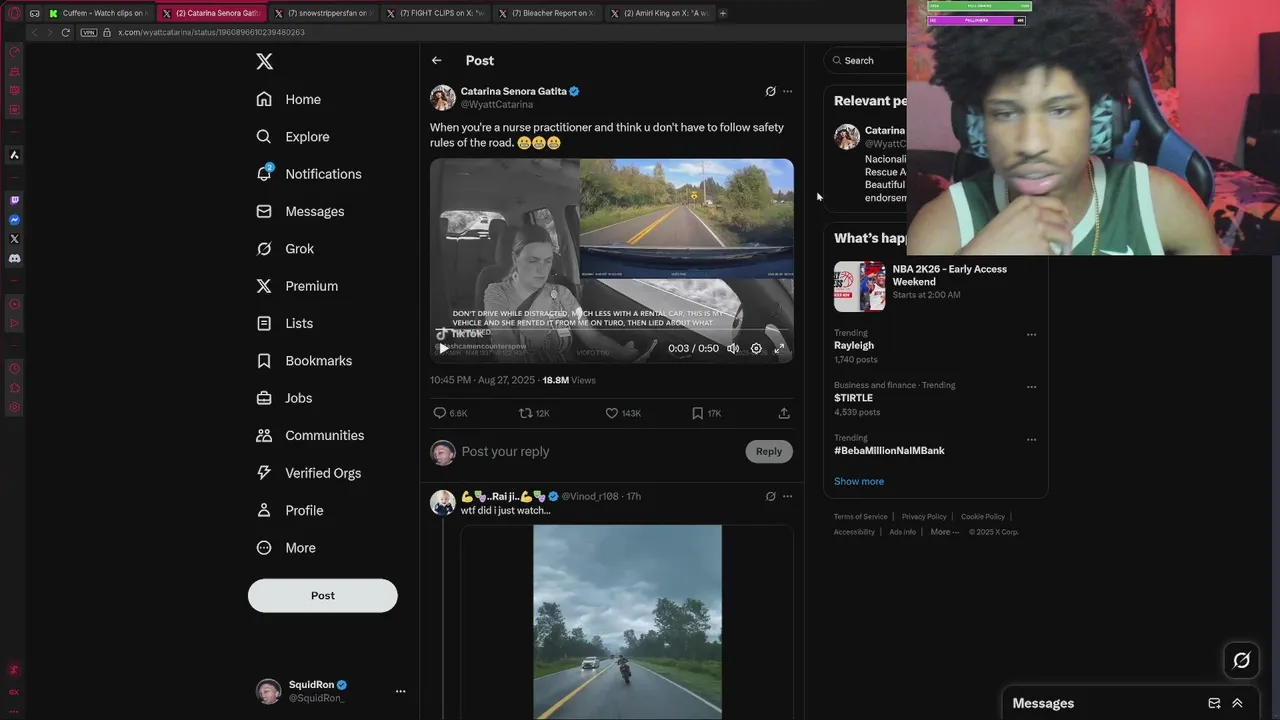
Task: Open more options on Vinod_r108 reply
Action: pyautogui.click(x=788, y=496)
